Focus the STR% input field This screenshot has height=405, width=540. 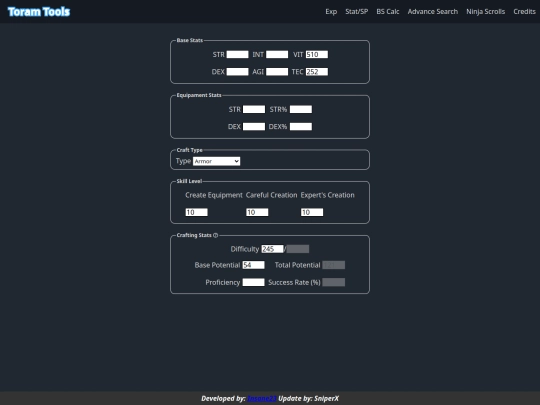(301, 109)
